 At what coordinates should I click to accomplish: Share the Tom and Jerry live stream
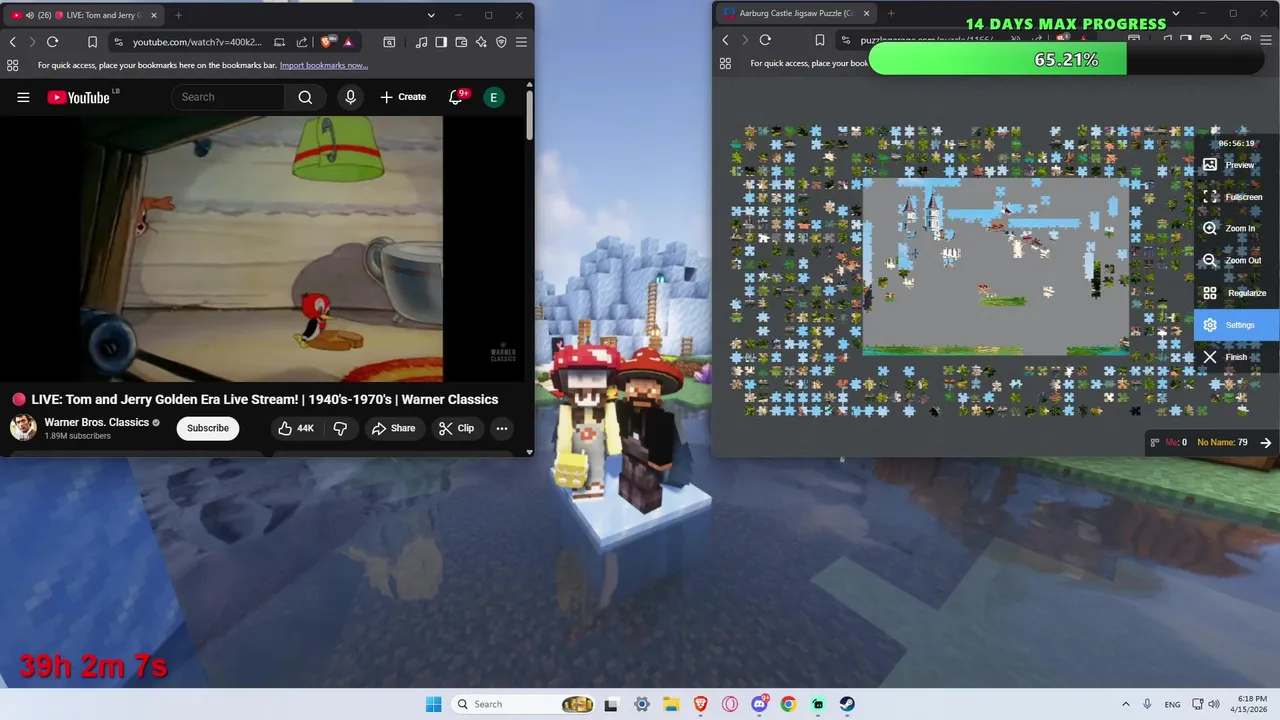(393, 428)
